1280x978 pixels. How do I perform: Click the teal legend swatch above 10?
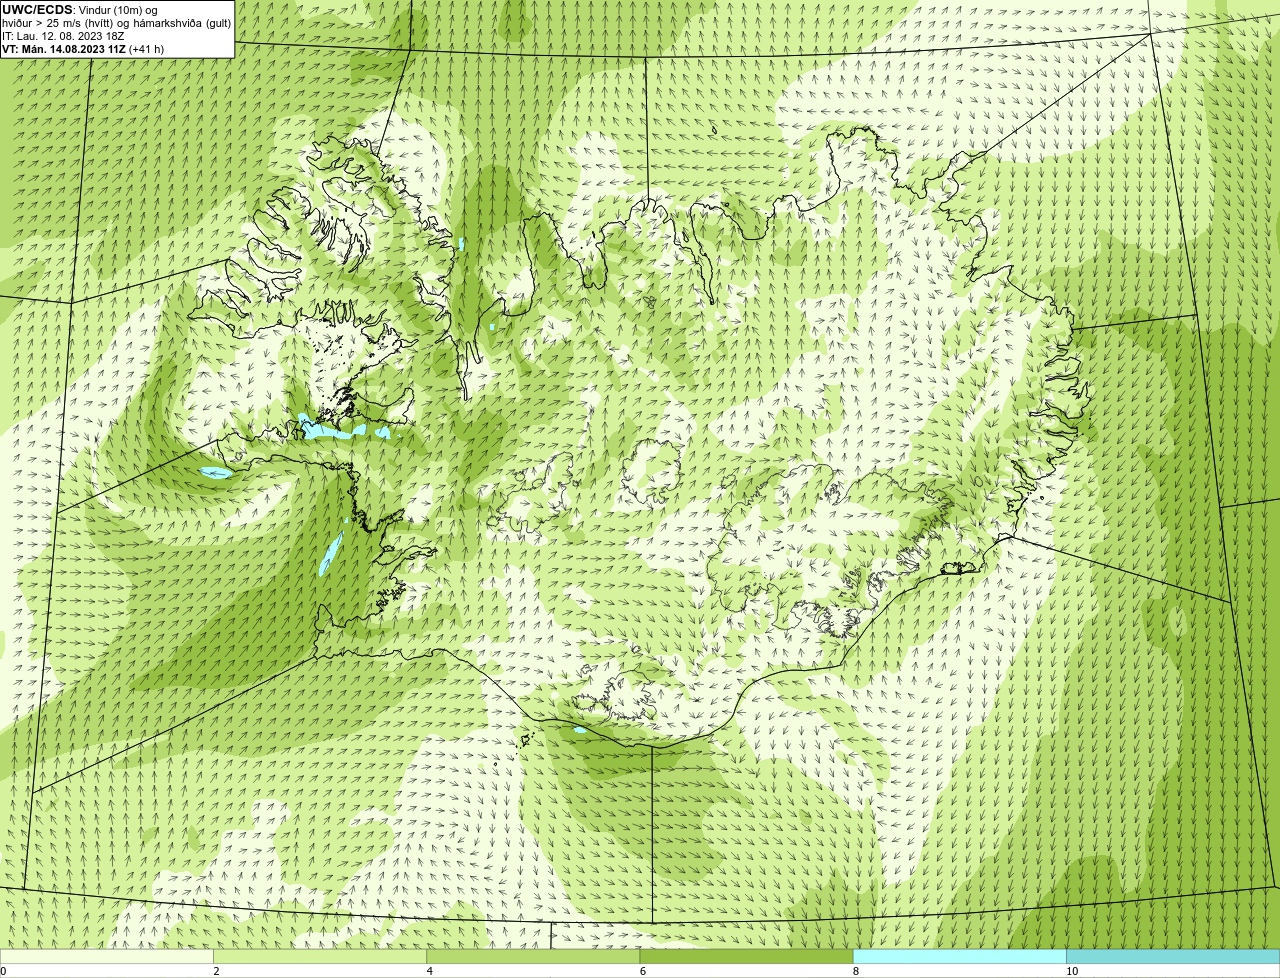(x=1173, y=957)
